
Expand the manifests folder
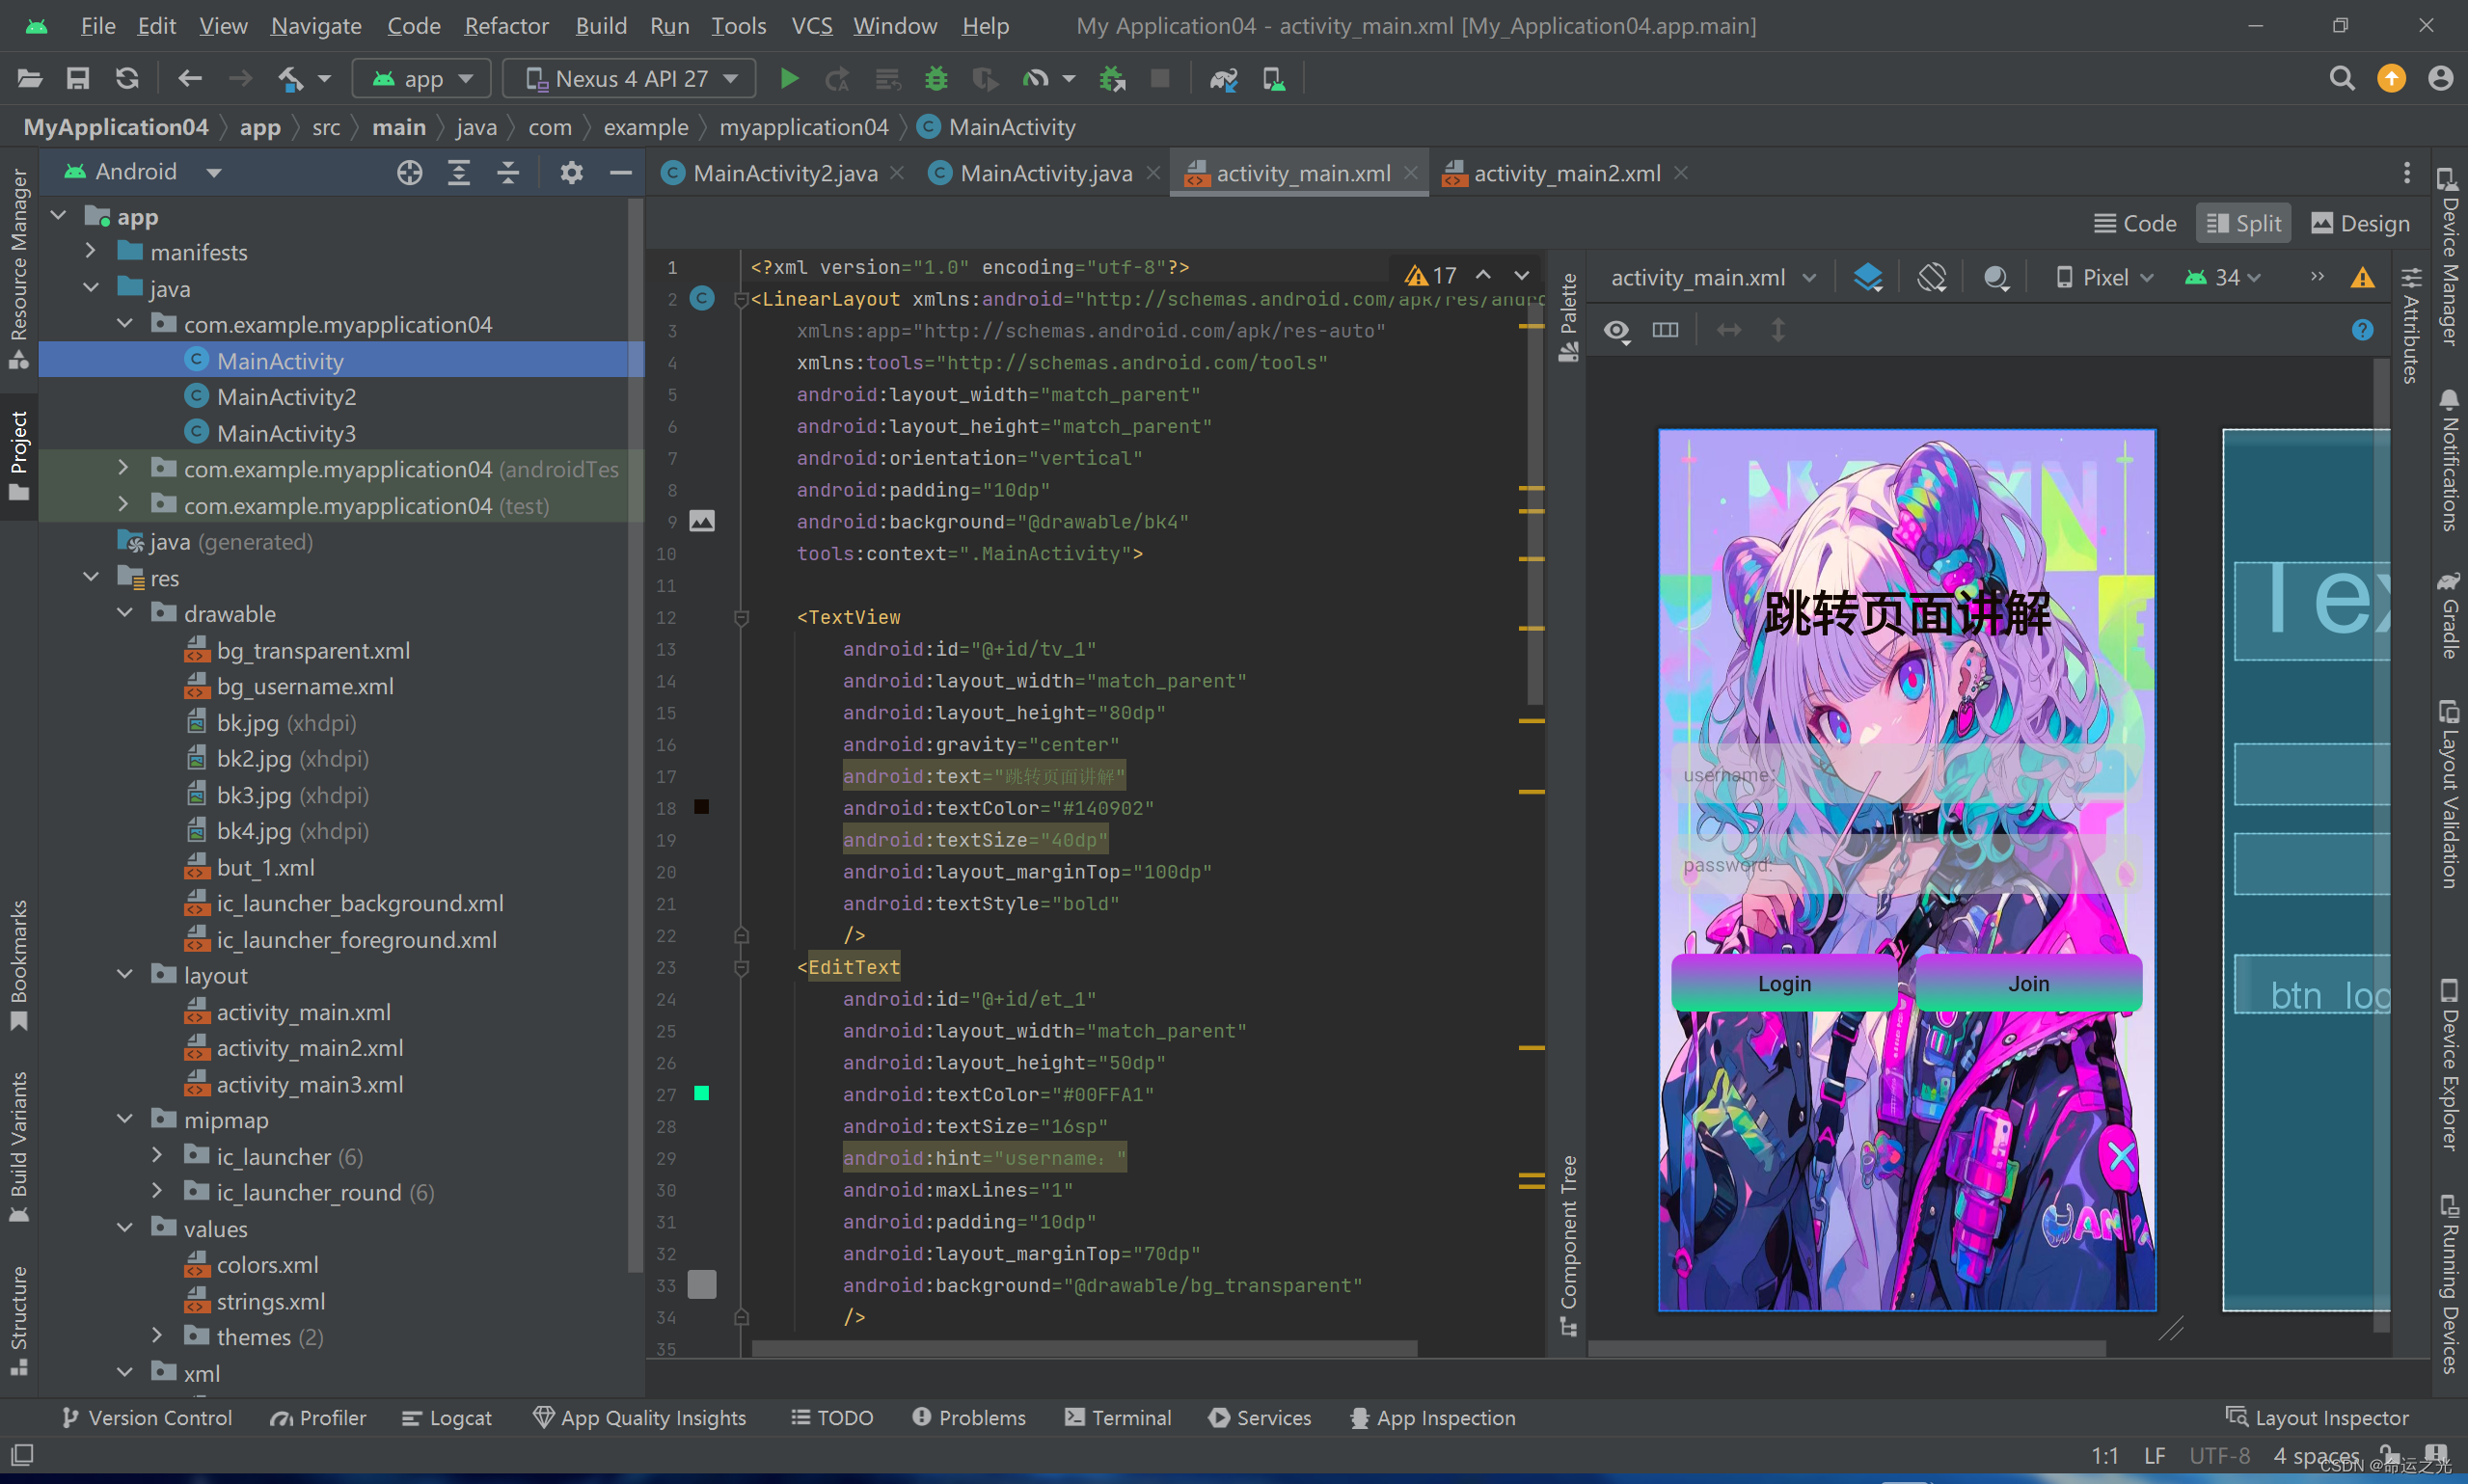[x=91, y=252]
